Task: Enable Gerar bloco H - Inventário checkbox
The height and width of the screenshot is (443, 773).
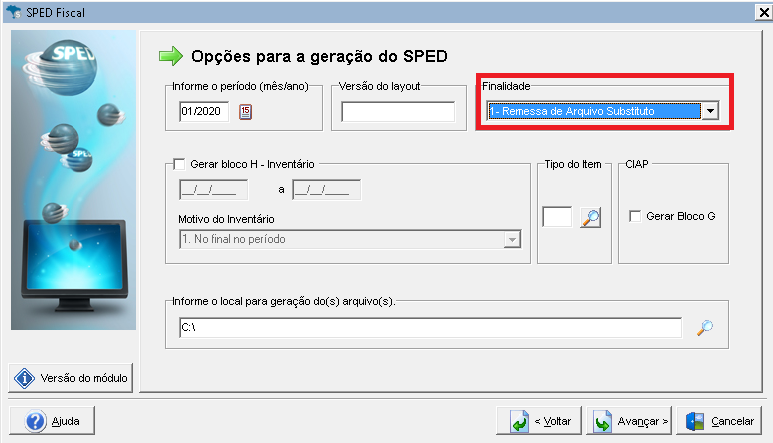Action: pos(179,164)
